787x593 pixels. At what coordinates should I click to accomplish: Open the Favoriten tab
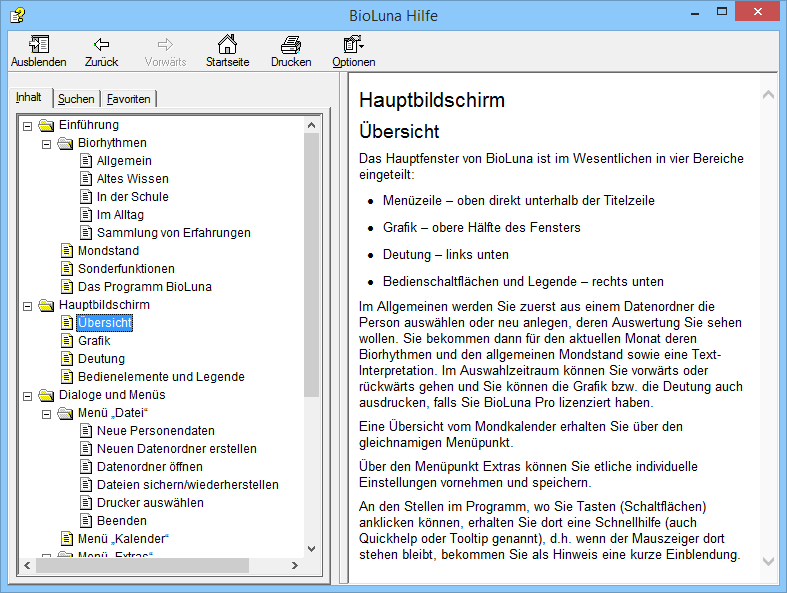[129, 99]
